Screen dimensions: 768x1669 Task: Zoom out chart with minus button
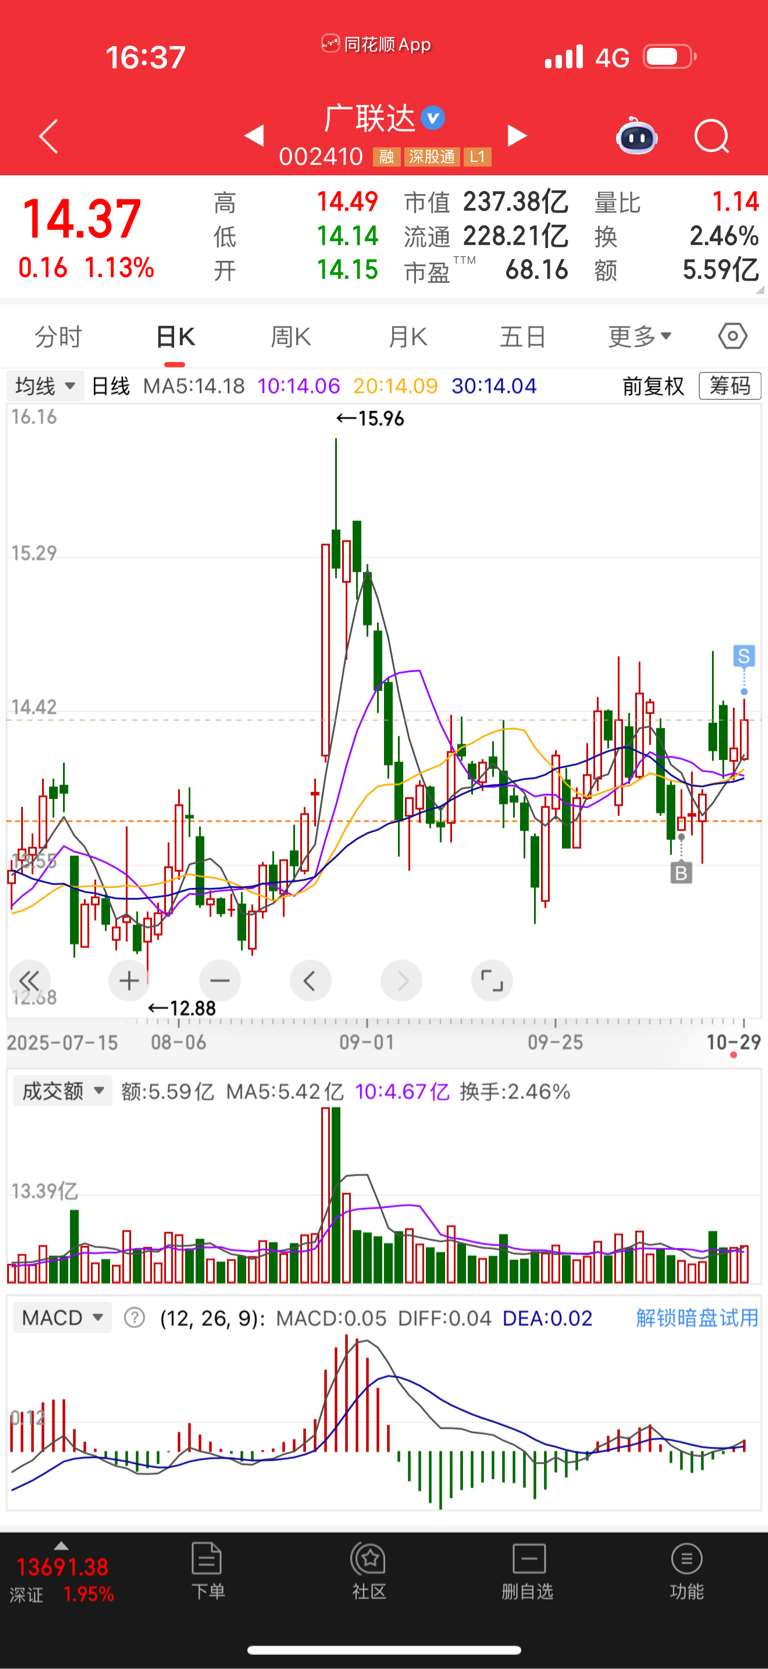click(220, 981)
